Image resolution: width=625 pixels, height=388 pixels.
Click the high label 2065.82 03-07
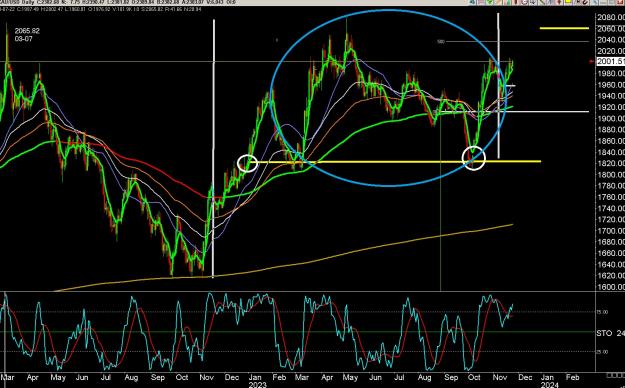click(x=27, y=35)
